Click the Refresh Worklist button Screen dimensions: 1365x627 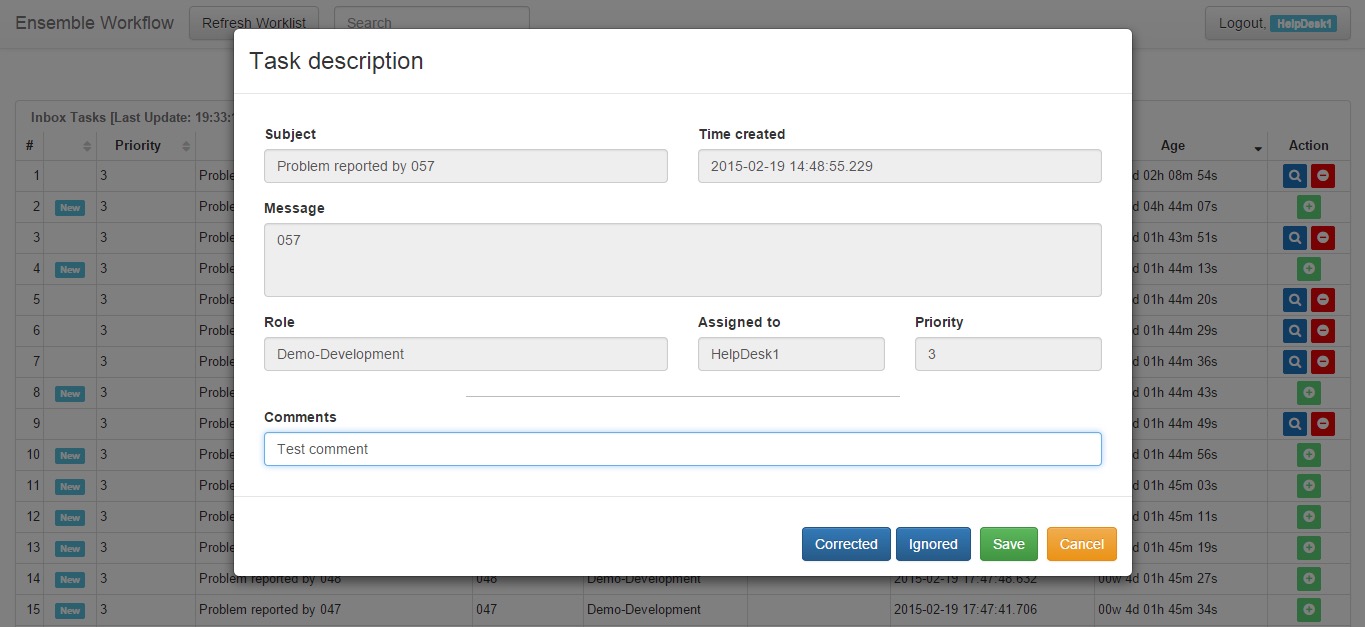tap(254, 22)
